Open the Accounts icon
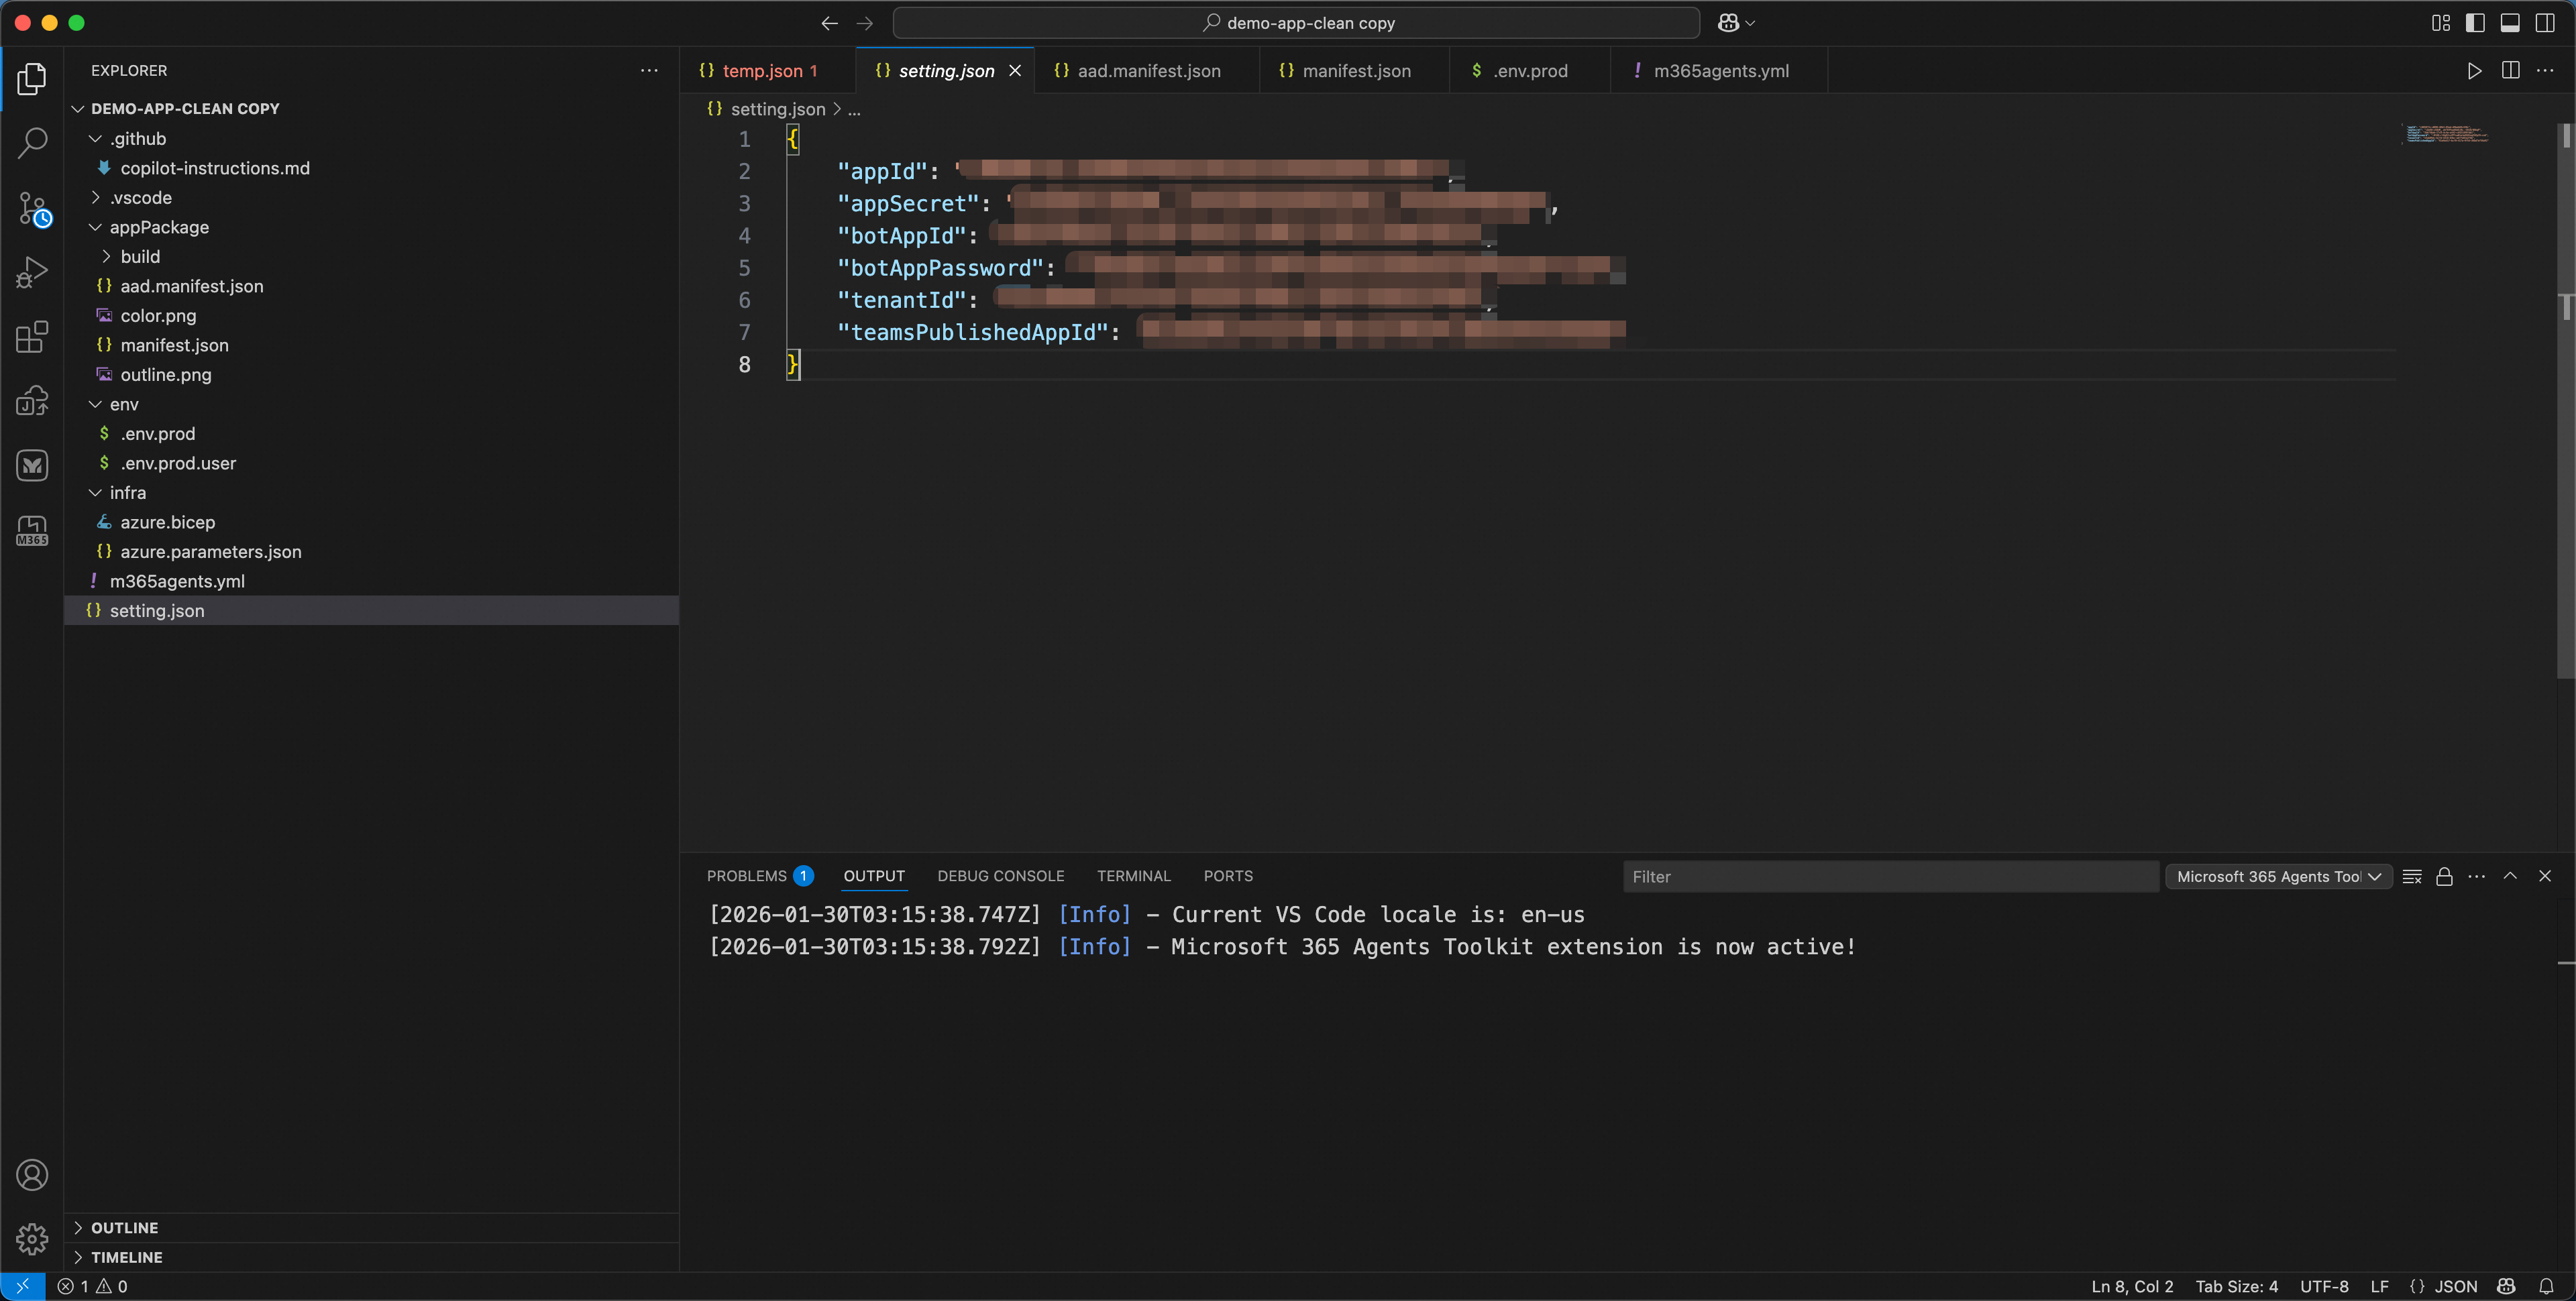The width and height of the screenshot is (2576, 1301). pos(32,1175)
